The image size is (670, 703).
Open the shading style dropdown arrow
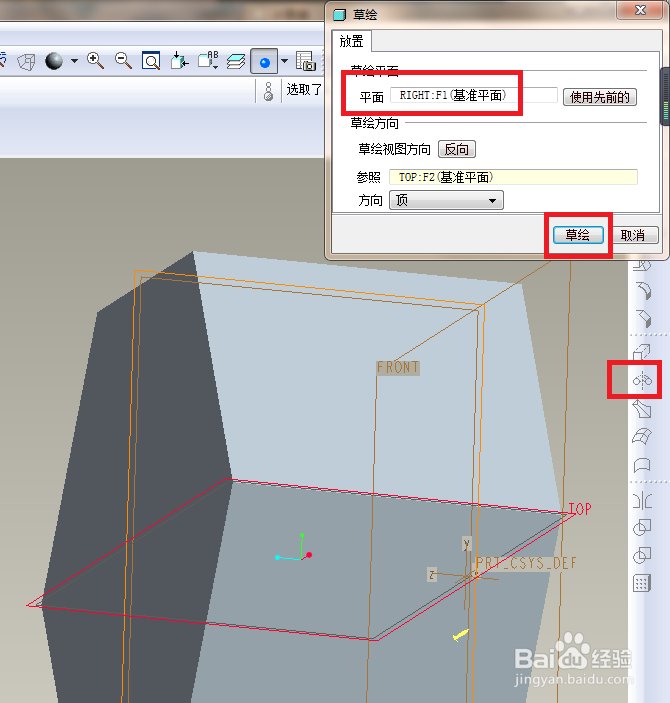[74, 61]
